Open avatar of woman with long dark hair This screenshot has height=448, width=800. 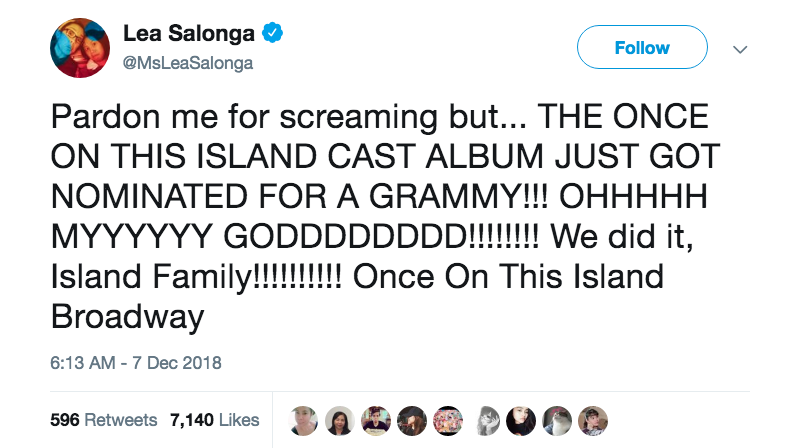339,421
